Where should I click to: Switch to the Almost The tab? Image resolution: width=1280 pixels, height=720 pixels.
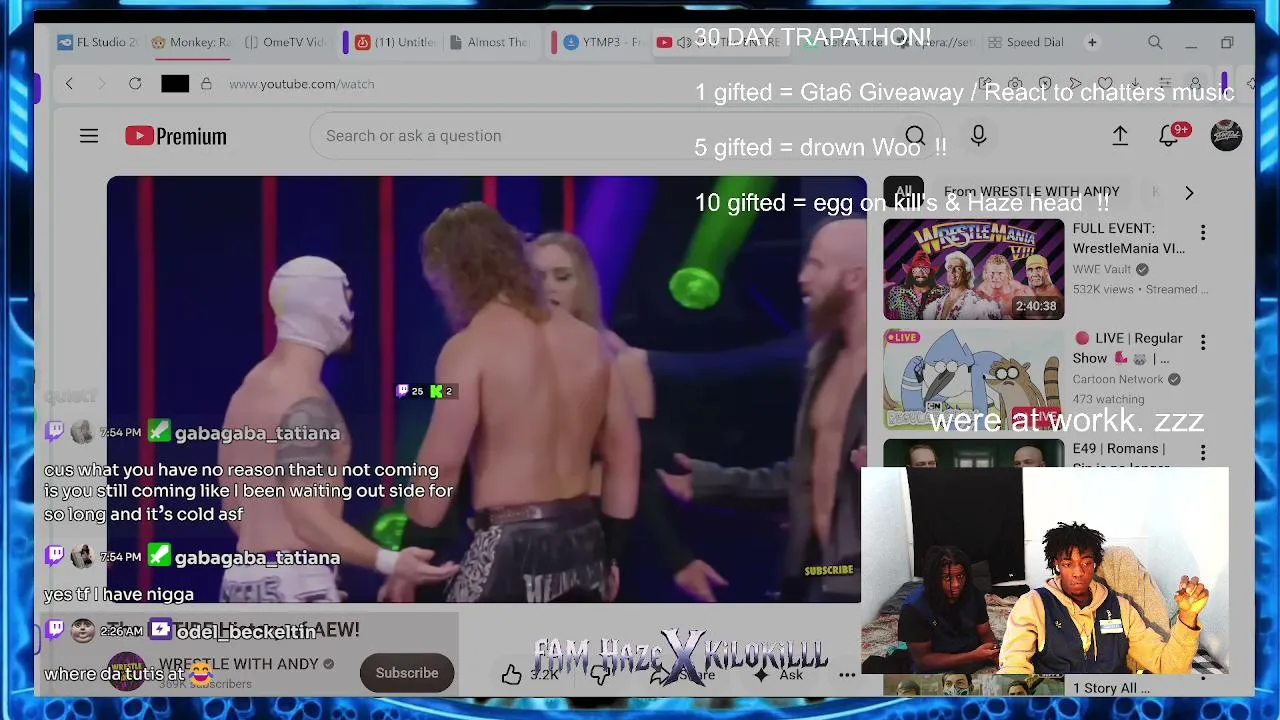tap(490, 43)
